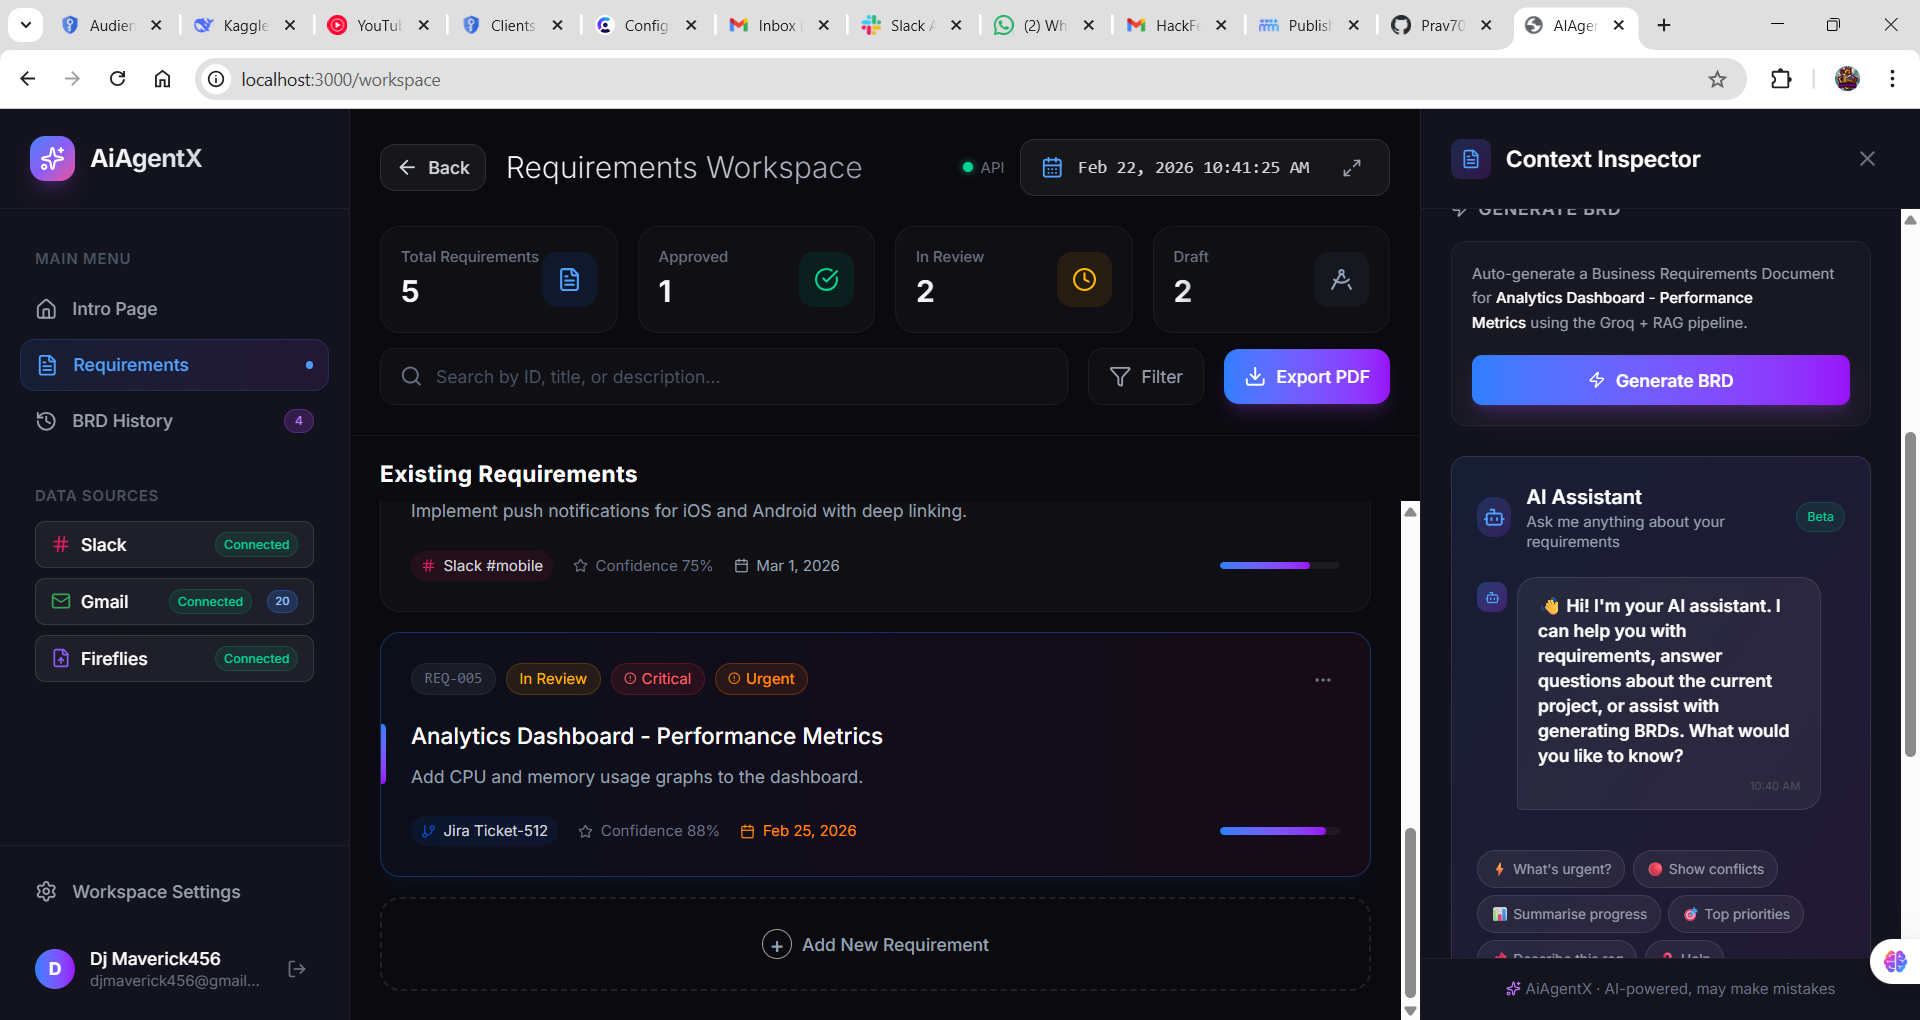
Task: Open the Filter options
Action: coord(1145,376)
